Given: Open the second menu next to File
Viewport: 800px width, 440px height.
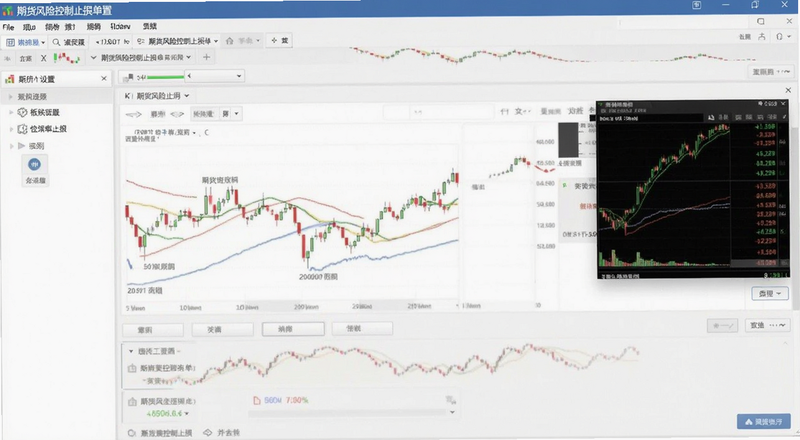Looking at the screenshot, I should pos(29,27).
